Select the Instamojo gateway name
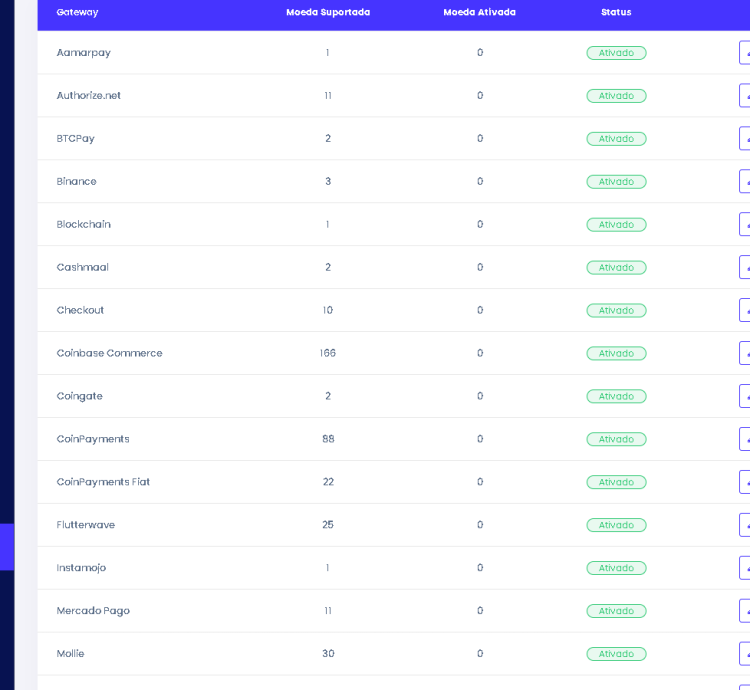This screenshot has height=690, width=750. click(81, 568)
